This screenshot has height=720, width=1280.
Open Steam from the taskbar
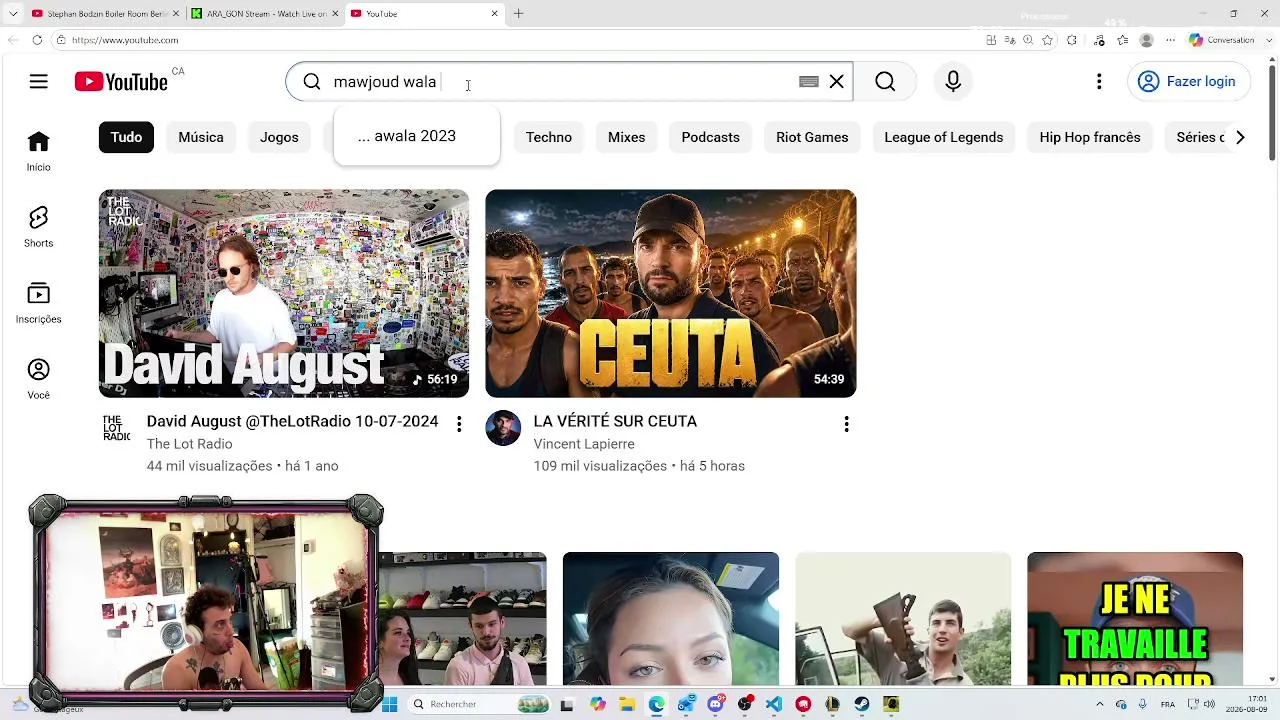point(861,704)
